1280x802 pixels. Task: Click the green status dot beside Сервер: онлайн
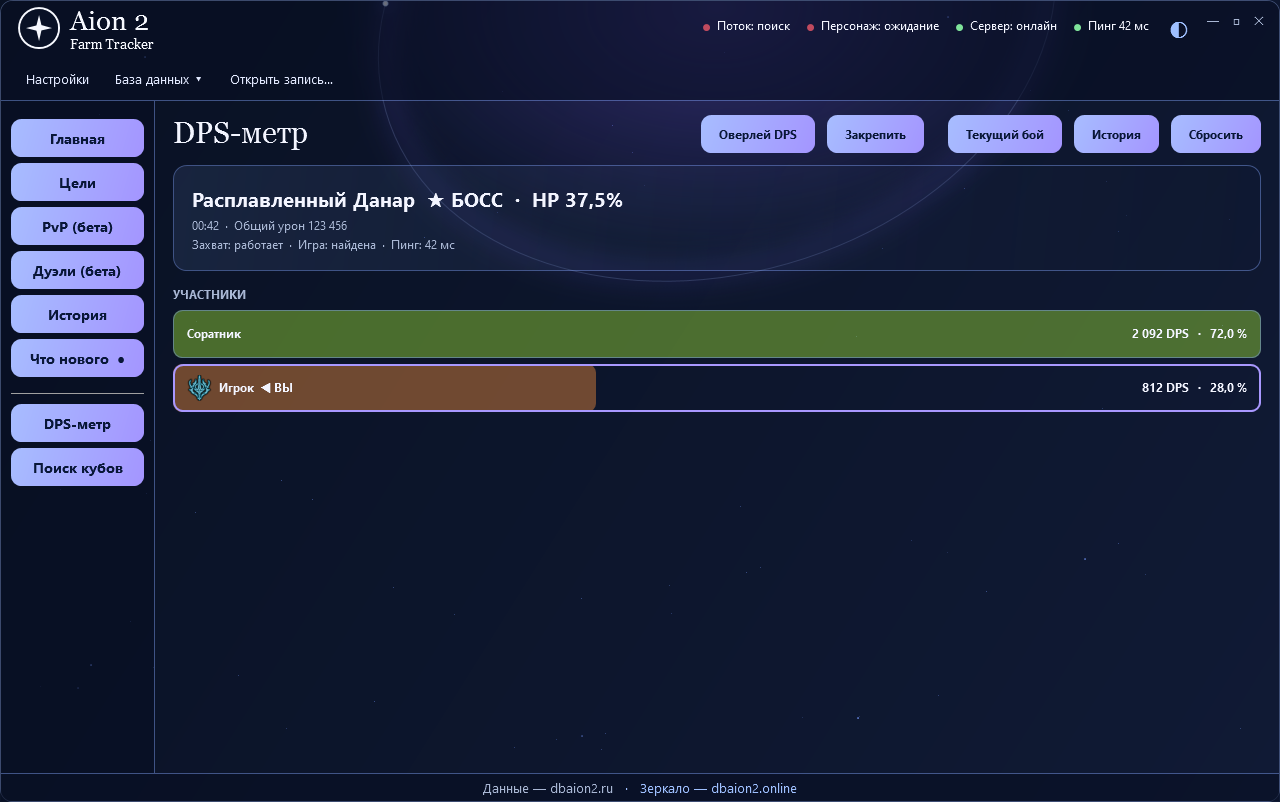pos(960,27)
